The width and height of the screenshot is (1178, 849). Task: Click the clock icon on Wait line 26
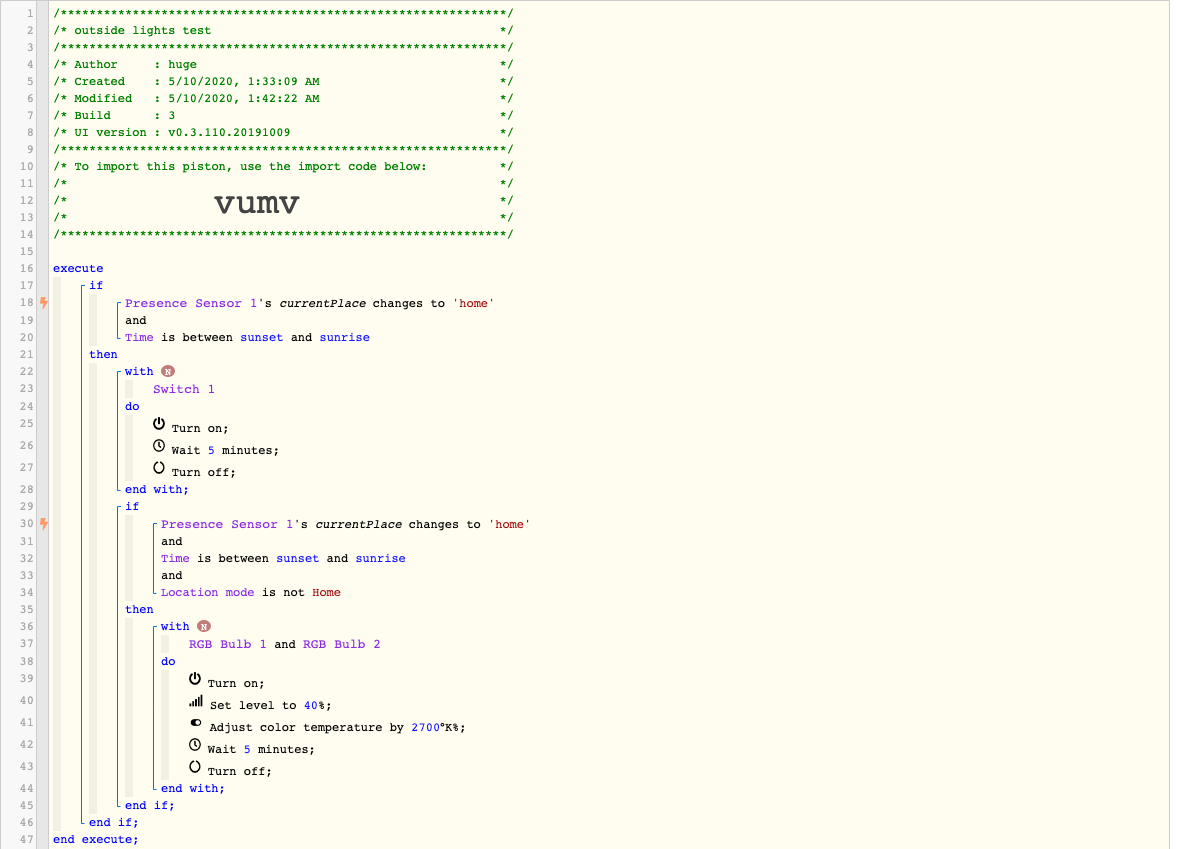coord(159,446)
